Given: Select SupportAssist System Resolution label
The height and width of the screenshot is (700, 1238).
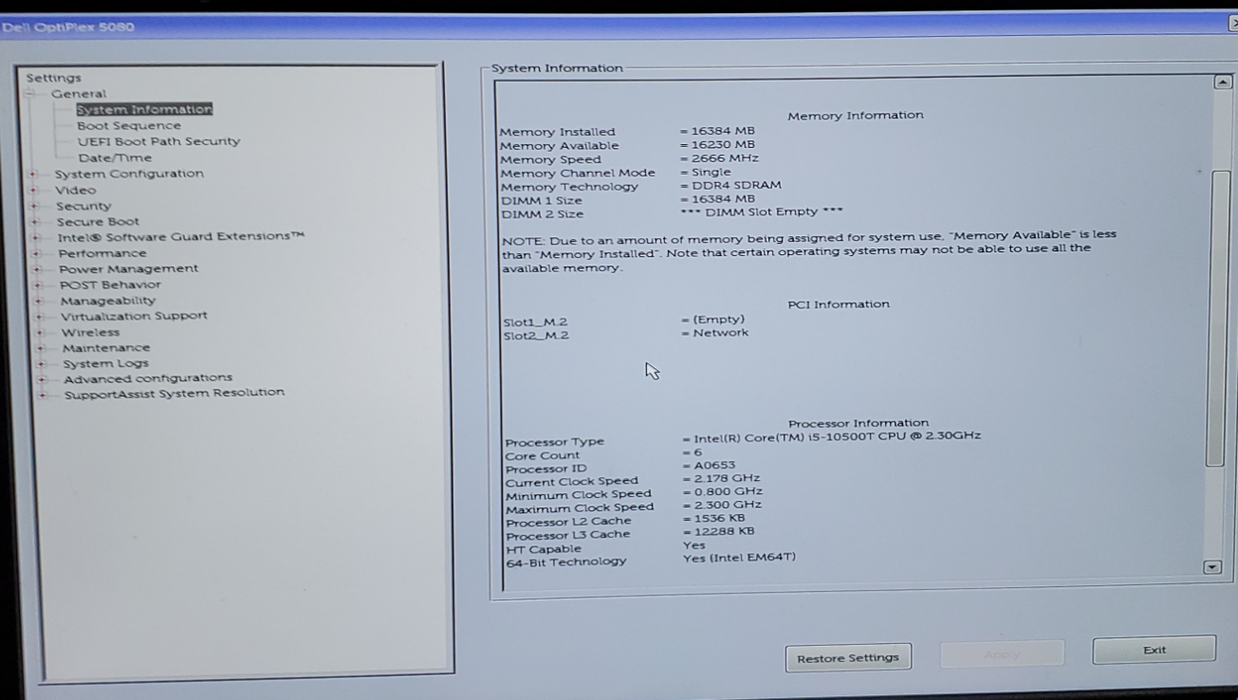Looking at the screenshot, I should tap(174, 394).
